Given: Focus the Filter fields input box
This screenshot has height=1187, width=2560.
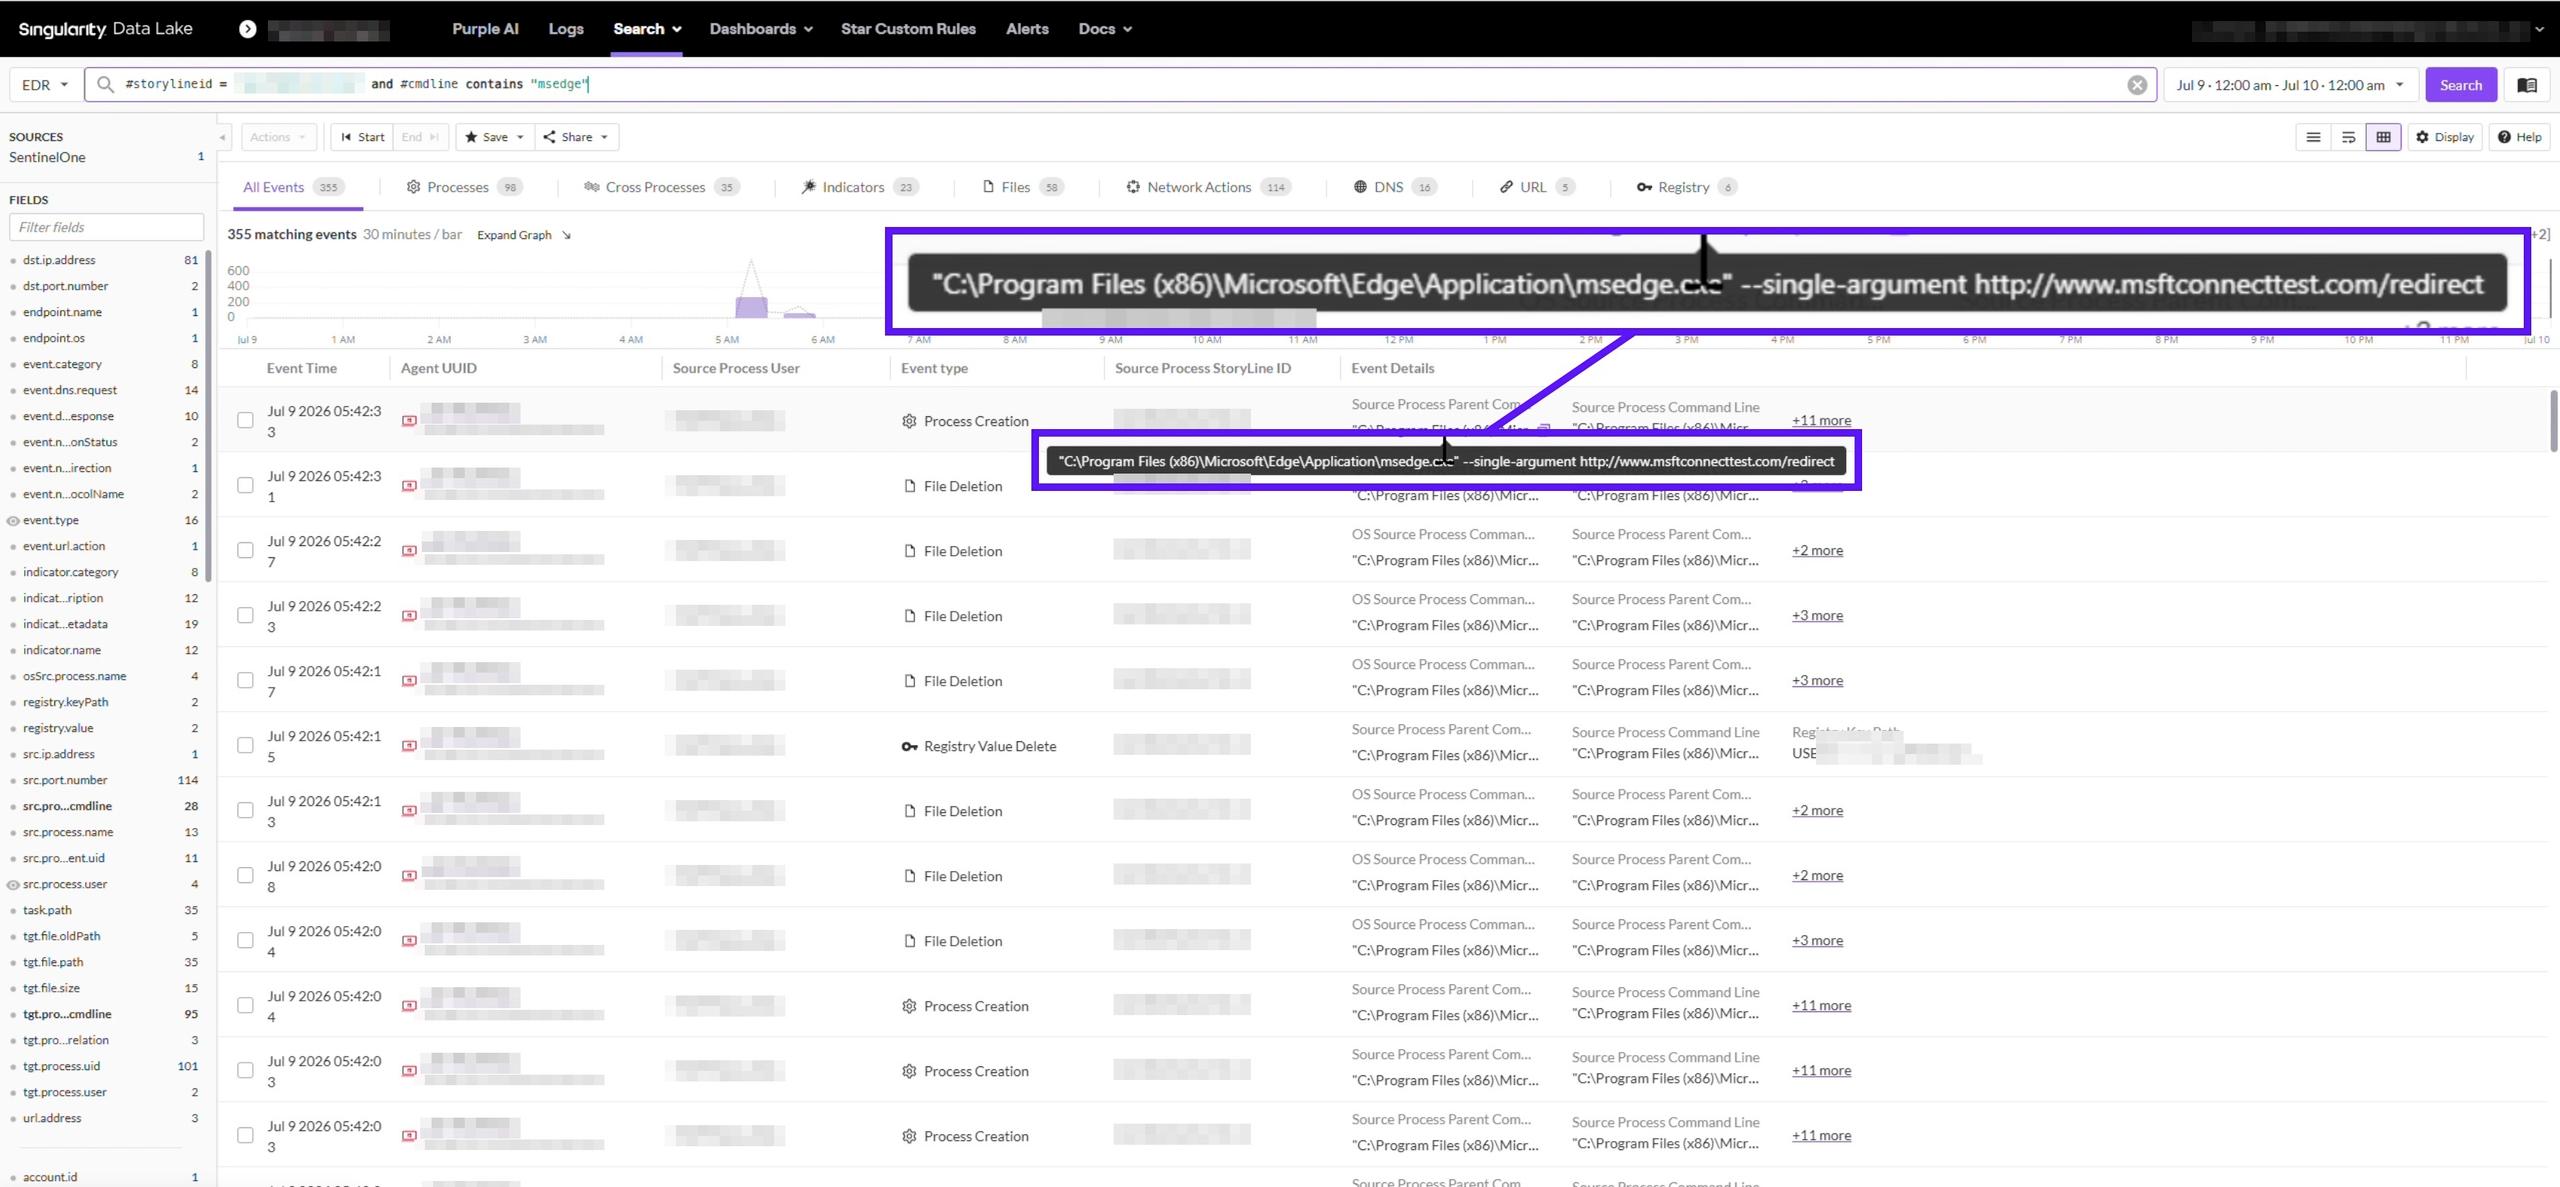Looking at the screenshot, I should point(106,227).
